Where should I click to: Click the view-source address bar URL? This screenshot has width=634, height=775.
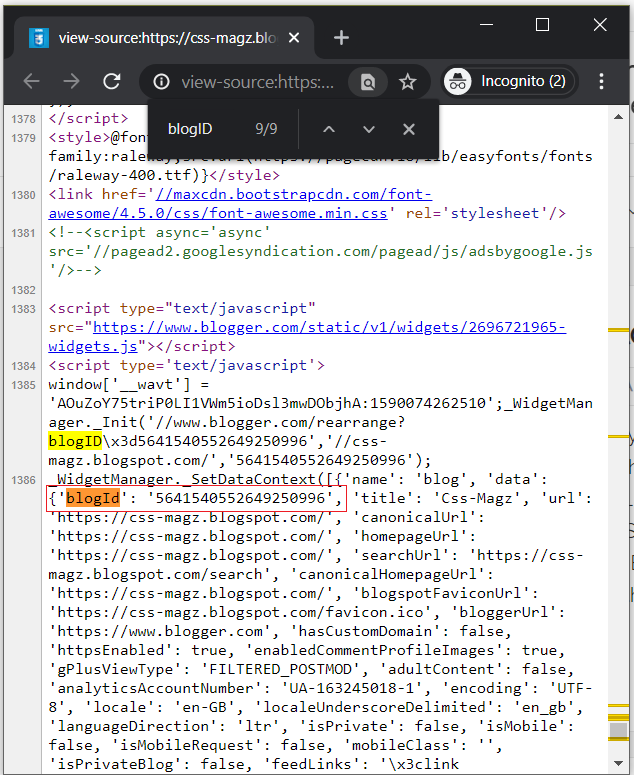[257, 82]
